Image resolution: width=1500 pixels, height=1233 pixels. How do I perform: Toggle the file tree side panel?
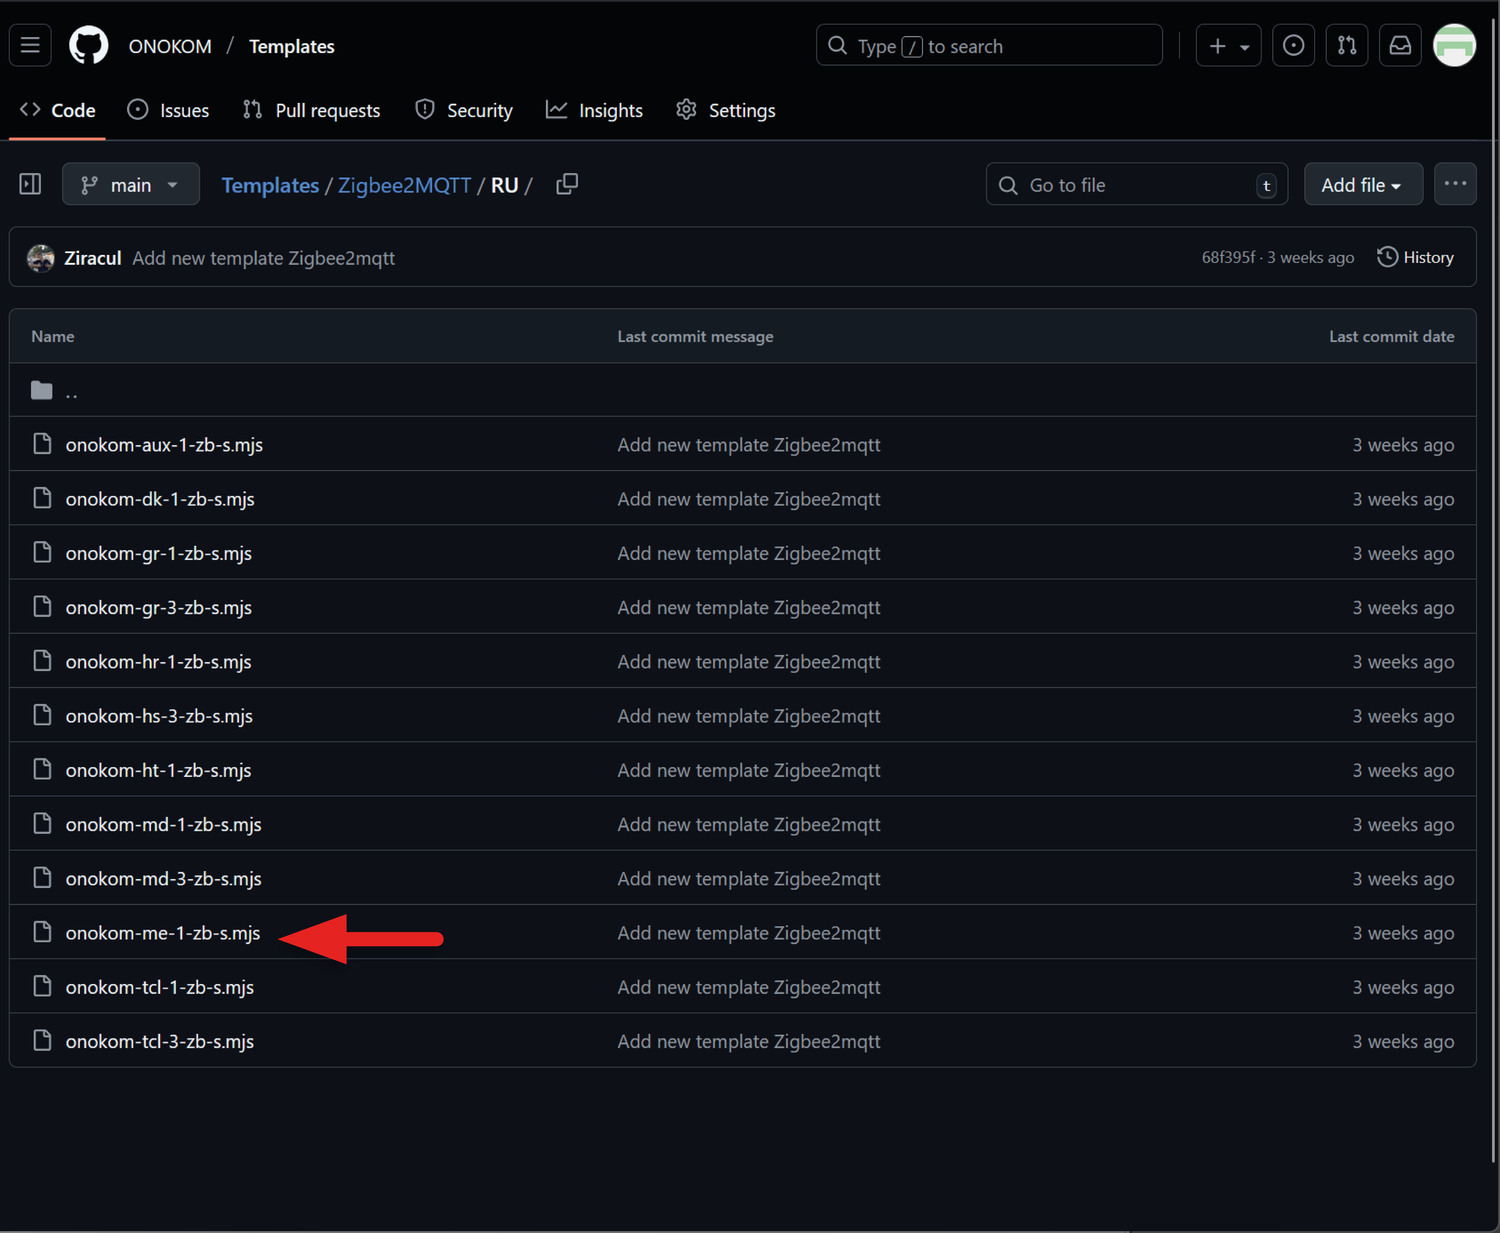coord(30,185)
